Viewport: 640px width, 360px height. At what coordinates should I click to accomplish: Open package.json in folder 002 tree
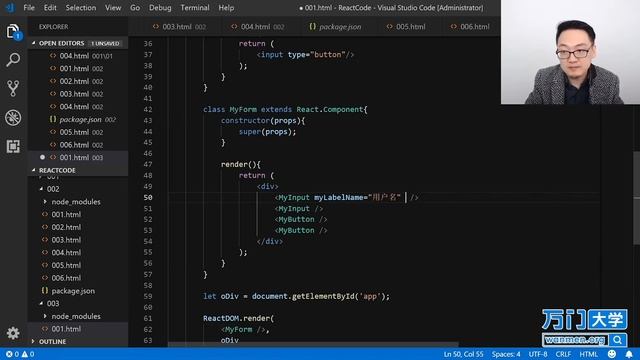[78, 291]
